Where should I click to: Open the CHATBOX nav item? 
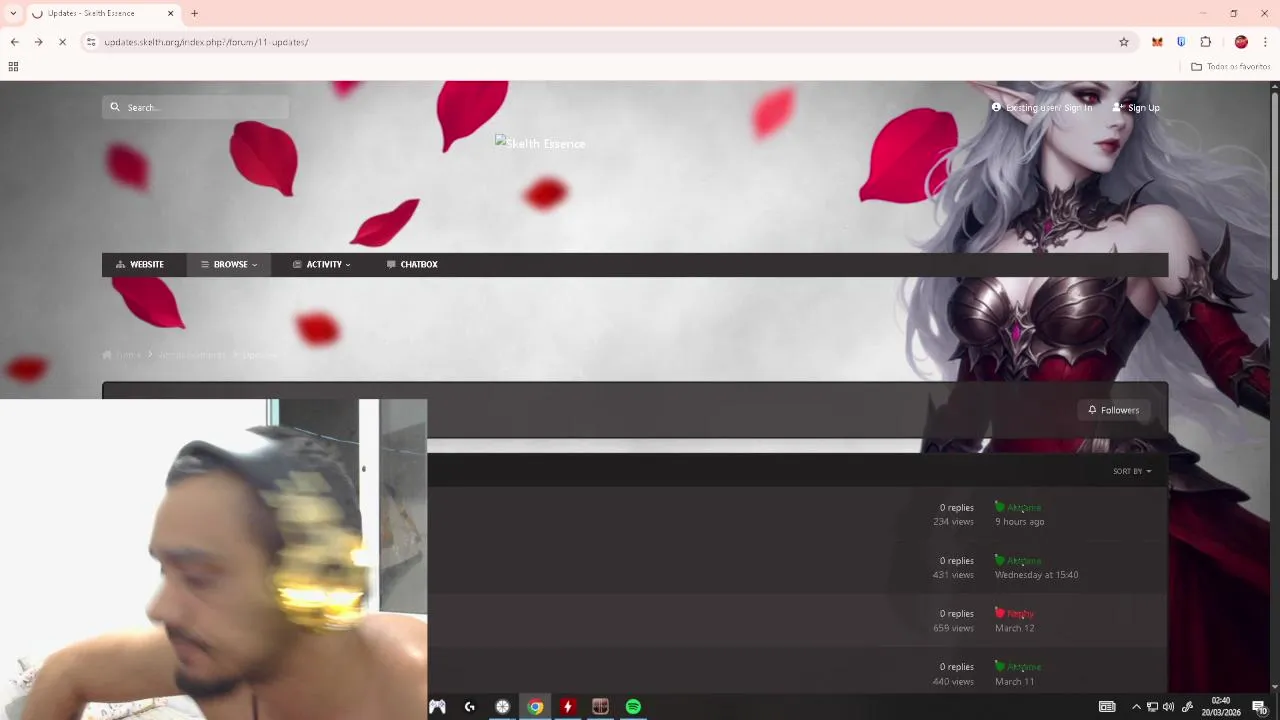(412, 264)
